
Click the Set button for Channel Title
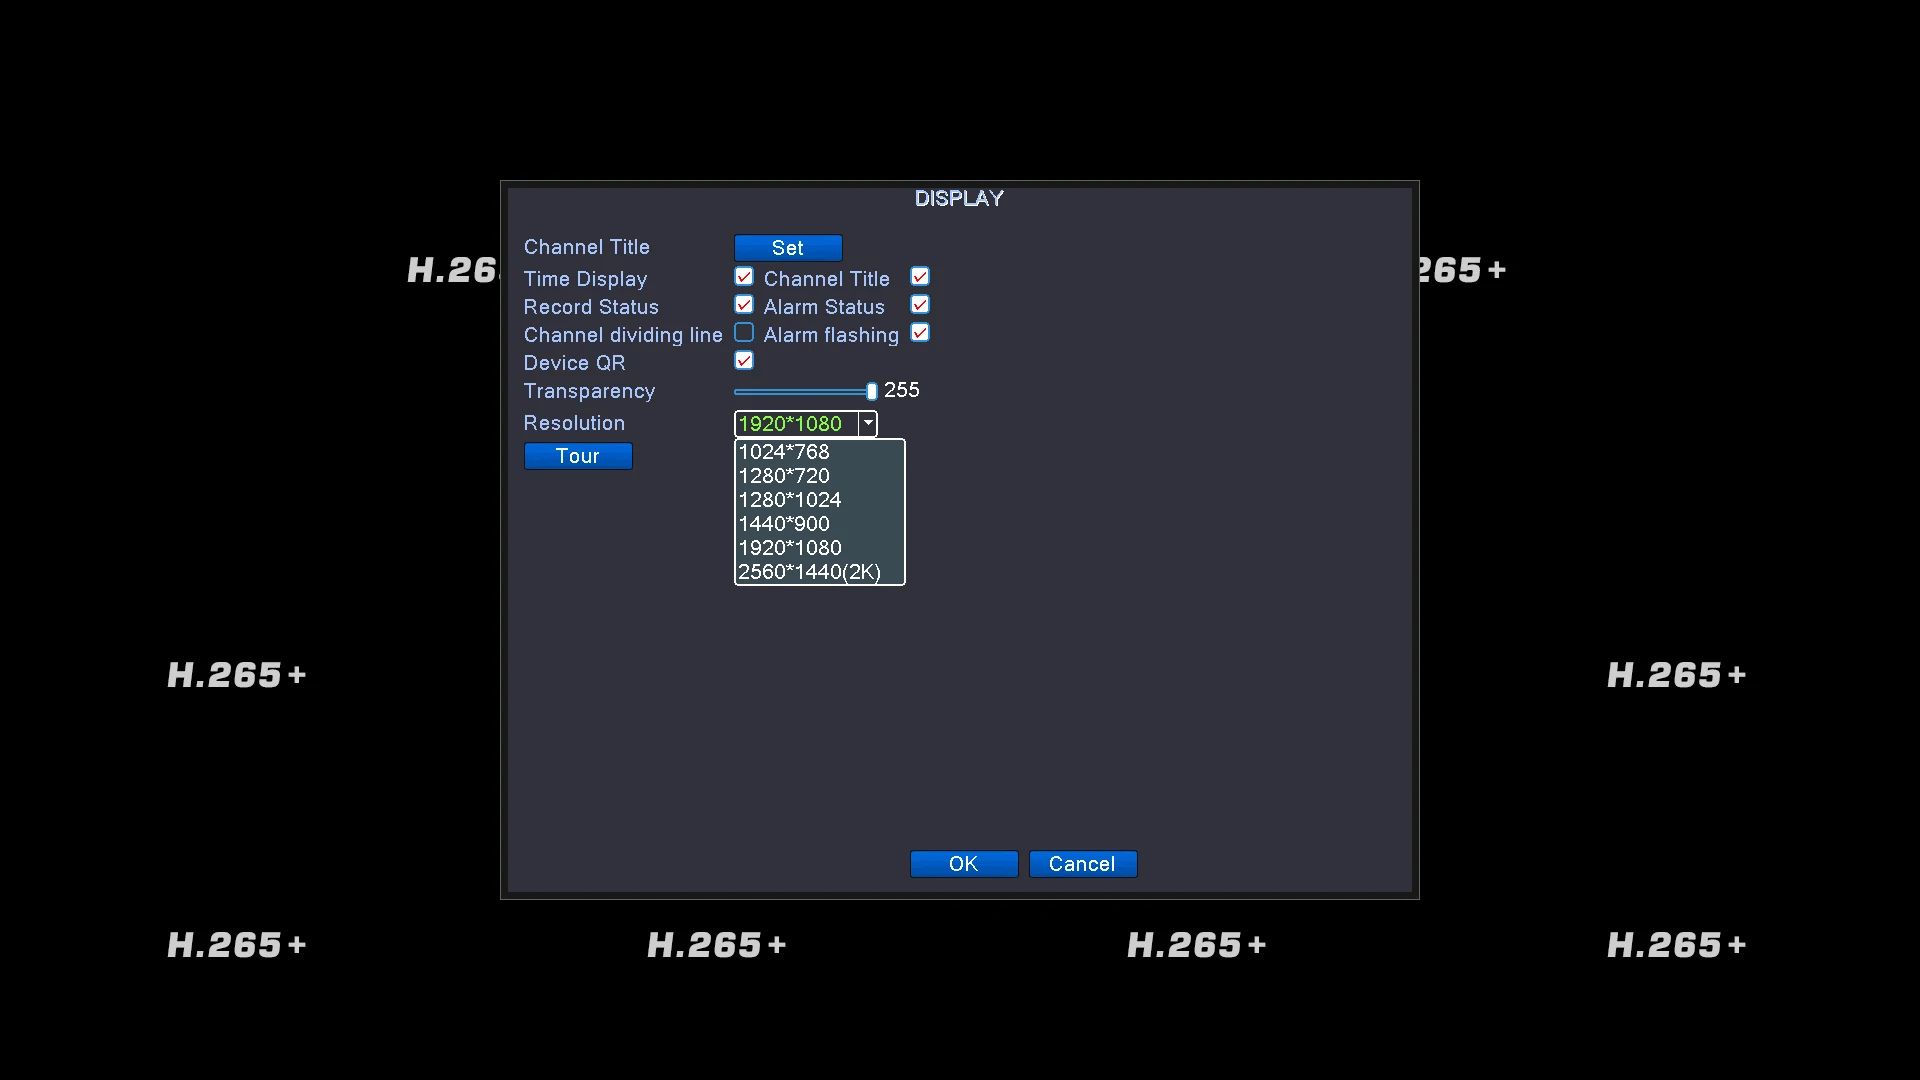(x=788, y=248)
